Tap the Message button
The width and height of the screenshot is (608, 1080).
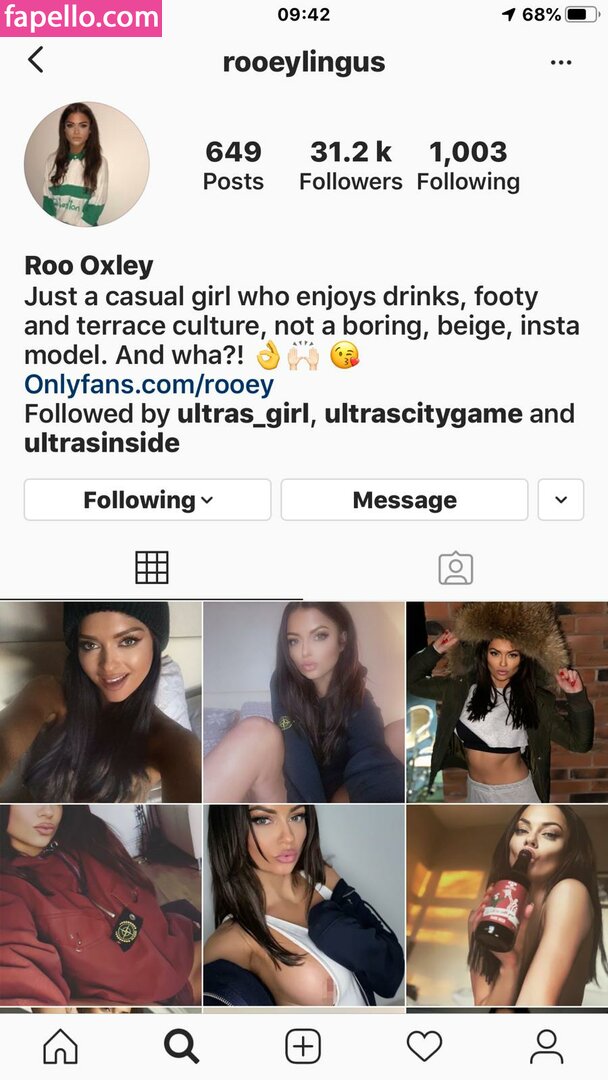(404, 500)
